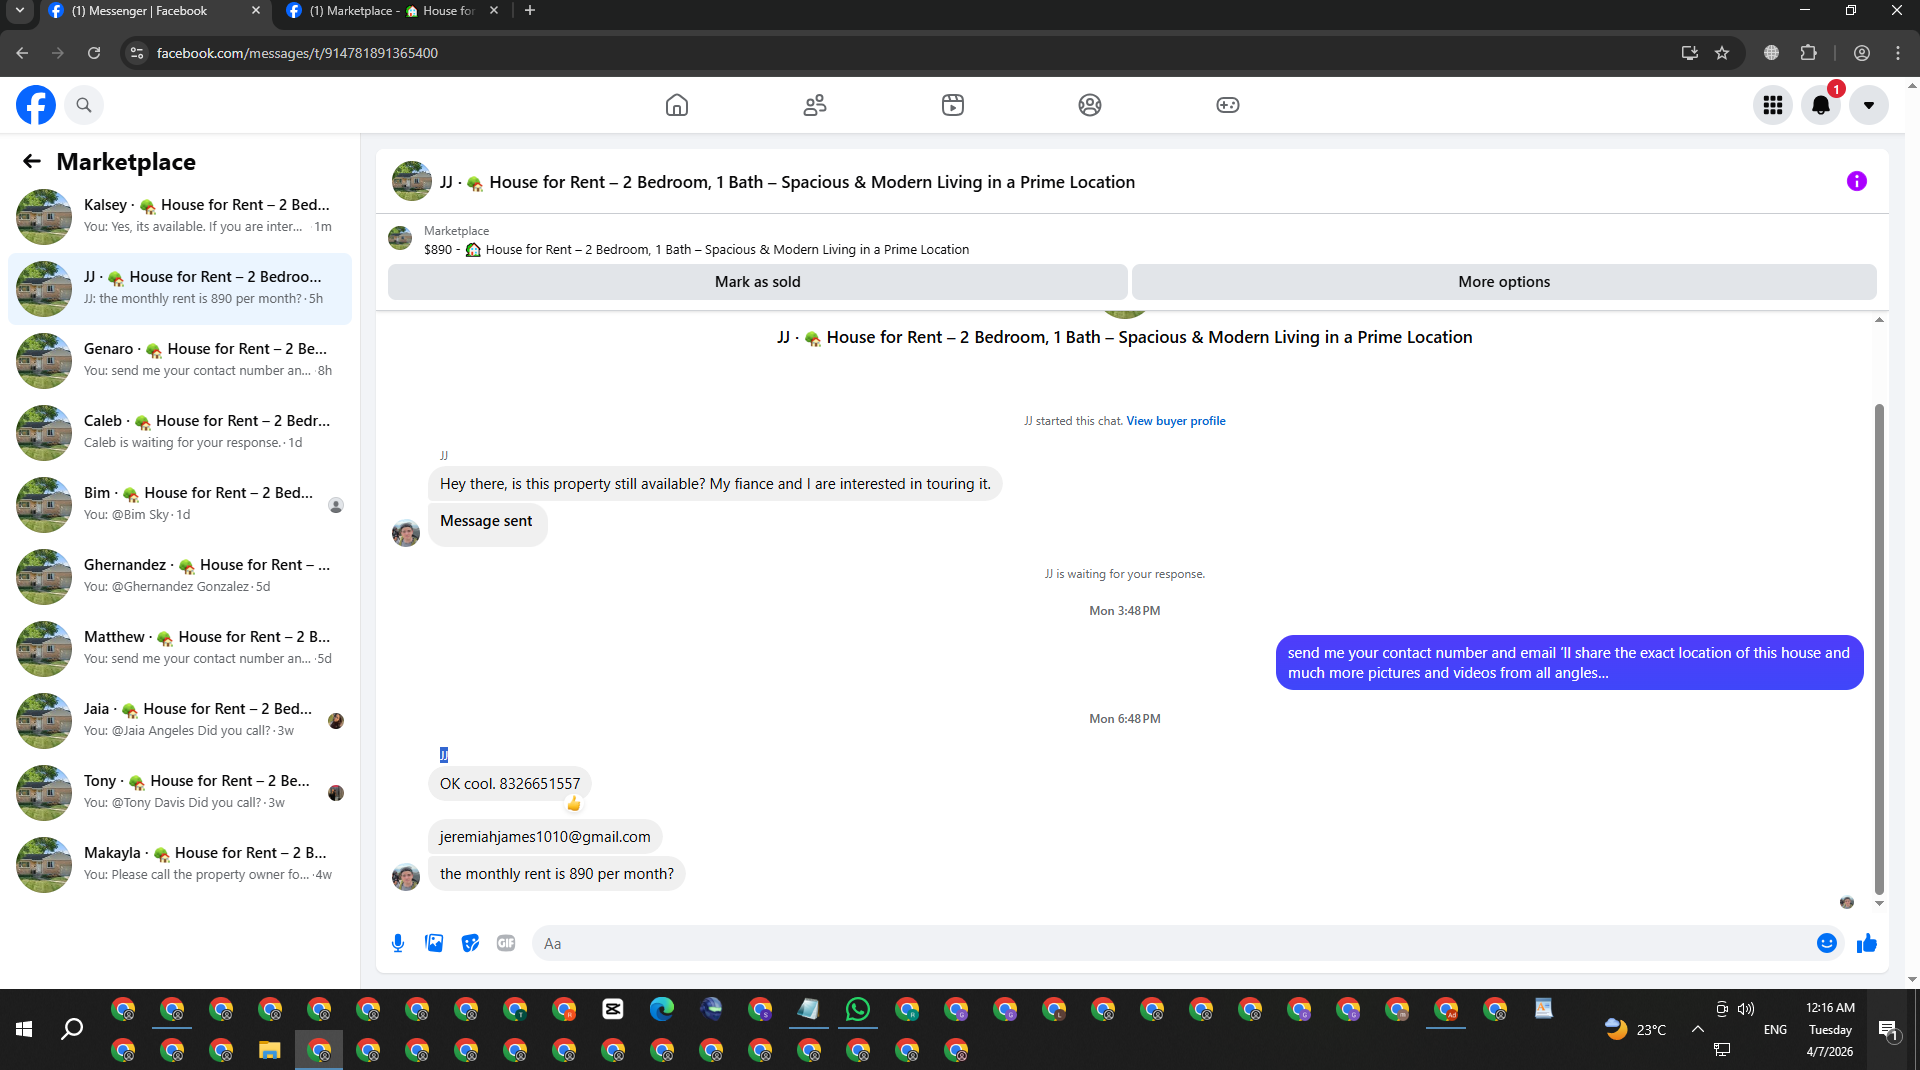Open the Chrome three-dot menu

pyautogui.click(x=1898, y=53)
